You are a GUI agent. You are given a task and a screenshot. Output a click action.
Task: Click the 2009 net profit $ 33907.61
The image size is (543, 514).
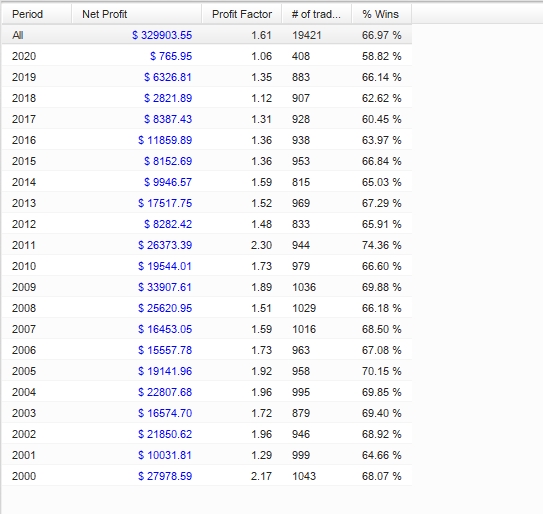tap(165, 287)
